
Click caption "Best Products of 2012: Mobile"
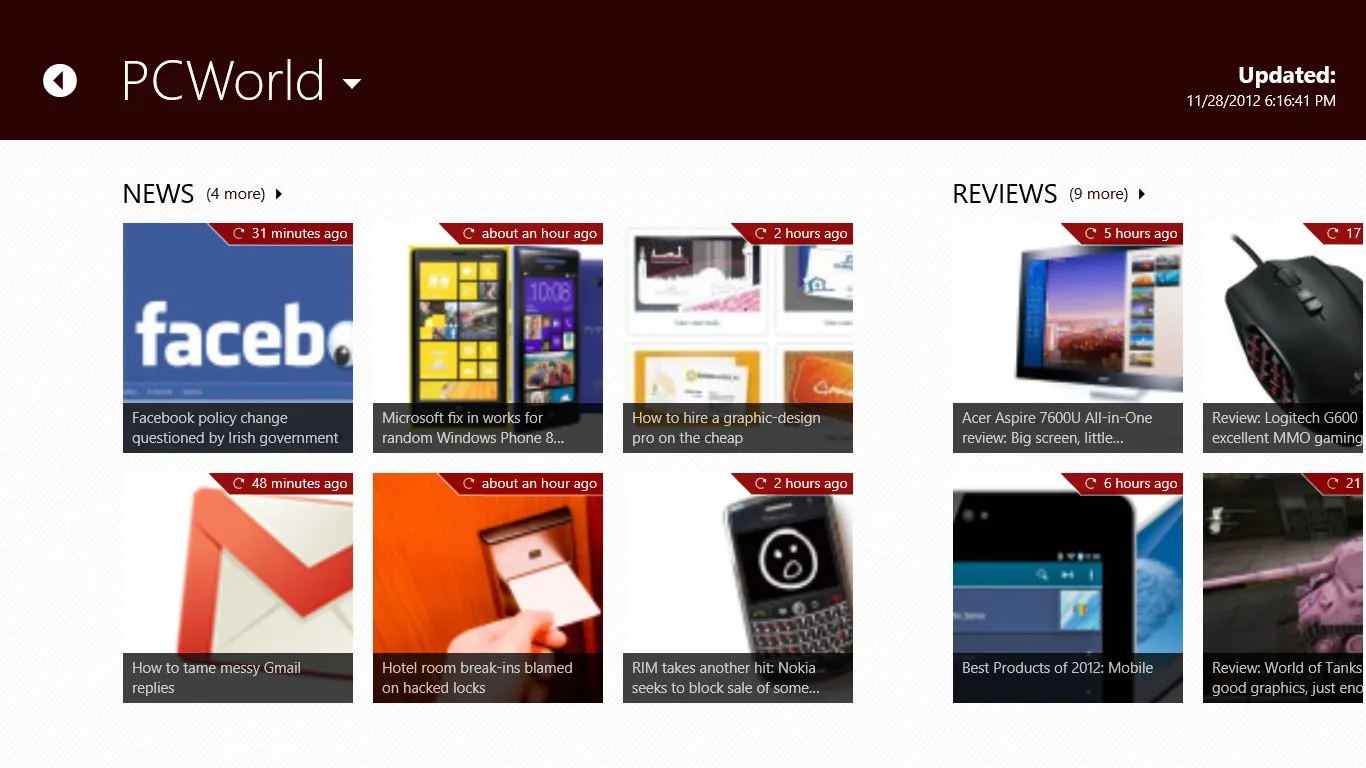tap(1057, 668)
